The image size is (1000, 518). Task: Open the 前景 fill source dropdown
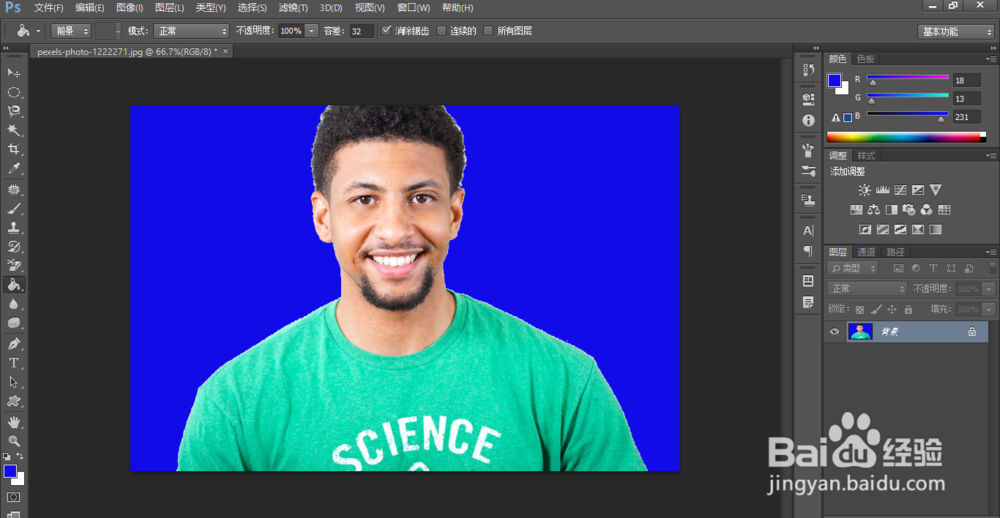pyautogui.click(x=71, y=31)
